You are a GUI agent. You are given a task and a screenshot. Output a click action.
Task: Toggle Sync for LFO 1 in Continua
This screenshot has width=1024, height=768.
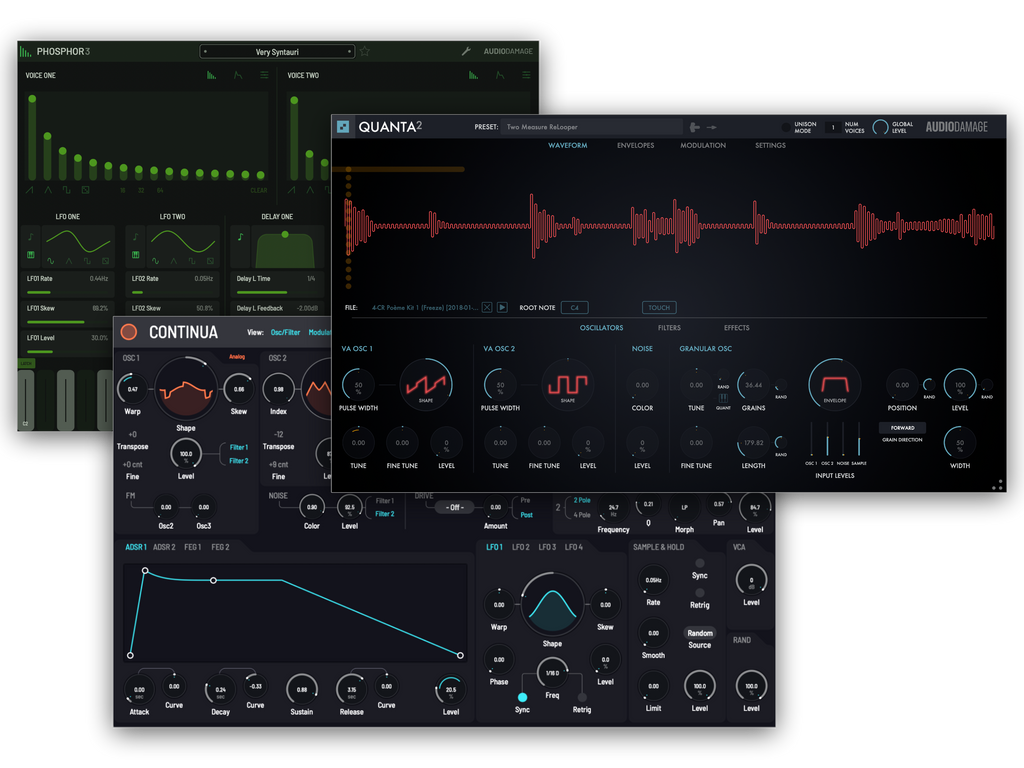[x=521, y=698]
